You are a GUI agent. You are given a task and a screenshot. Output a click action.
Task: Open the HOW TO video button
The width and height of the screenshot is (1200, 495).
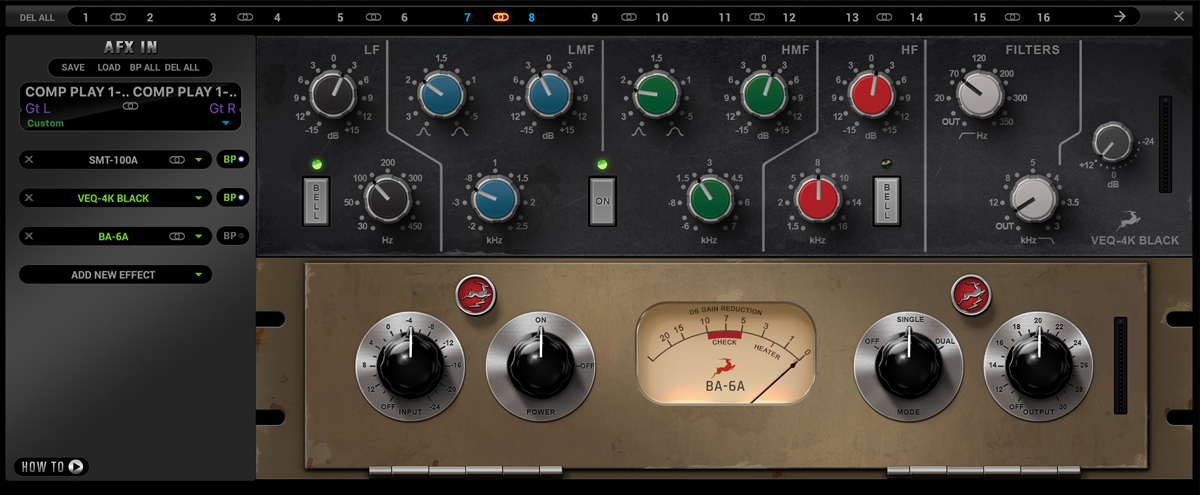point(51,466)
